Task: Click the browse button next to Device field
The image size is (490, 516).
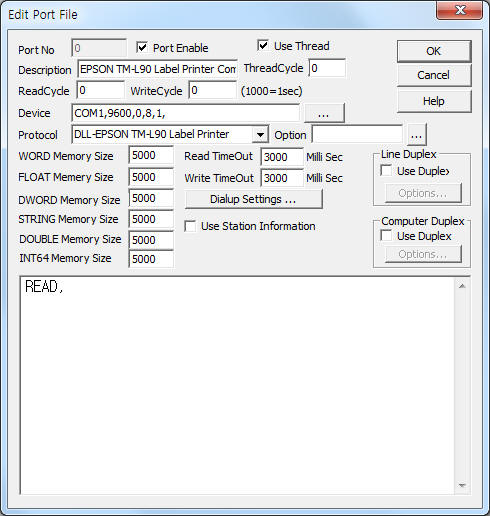Action: 324,113
